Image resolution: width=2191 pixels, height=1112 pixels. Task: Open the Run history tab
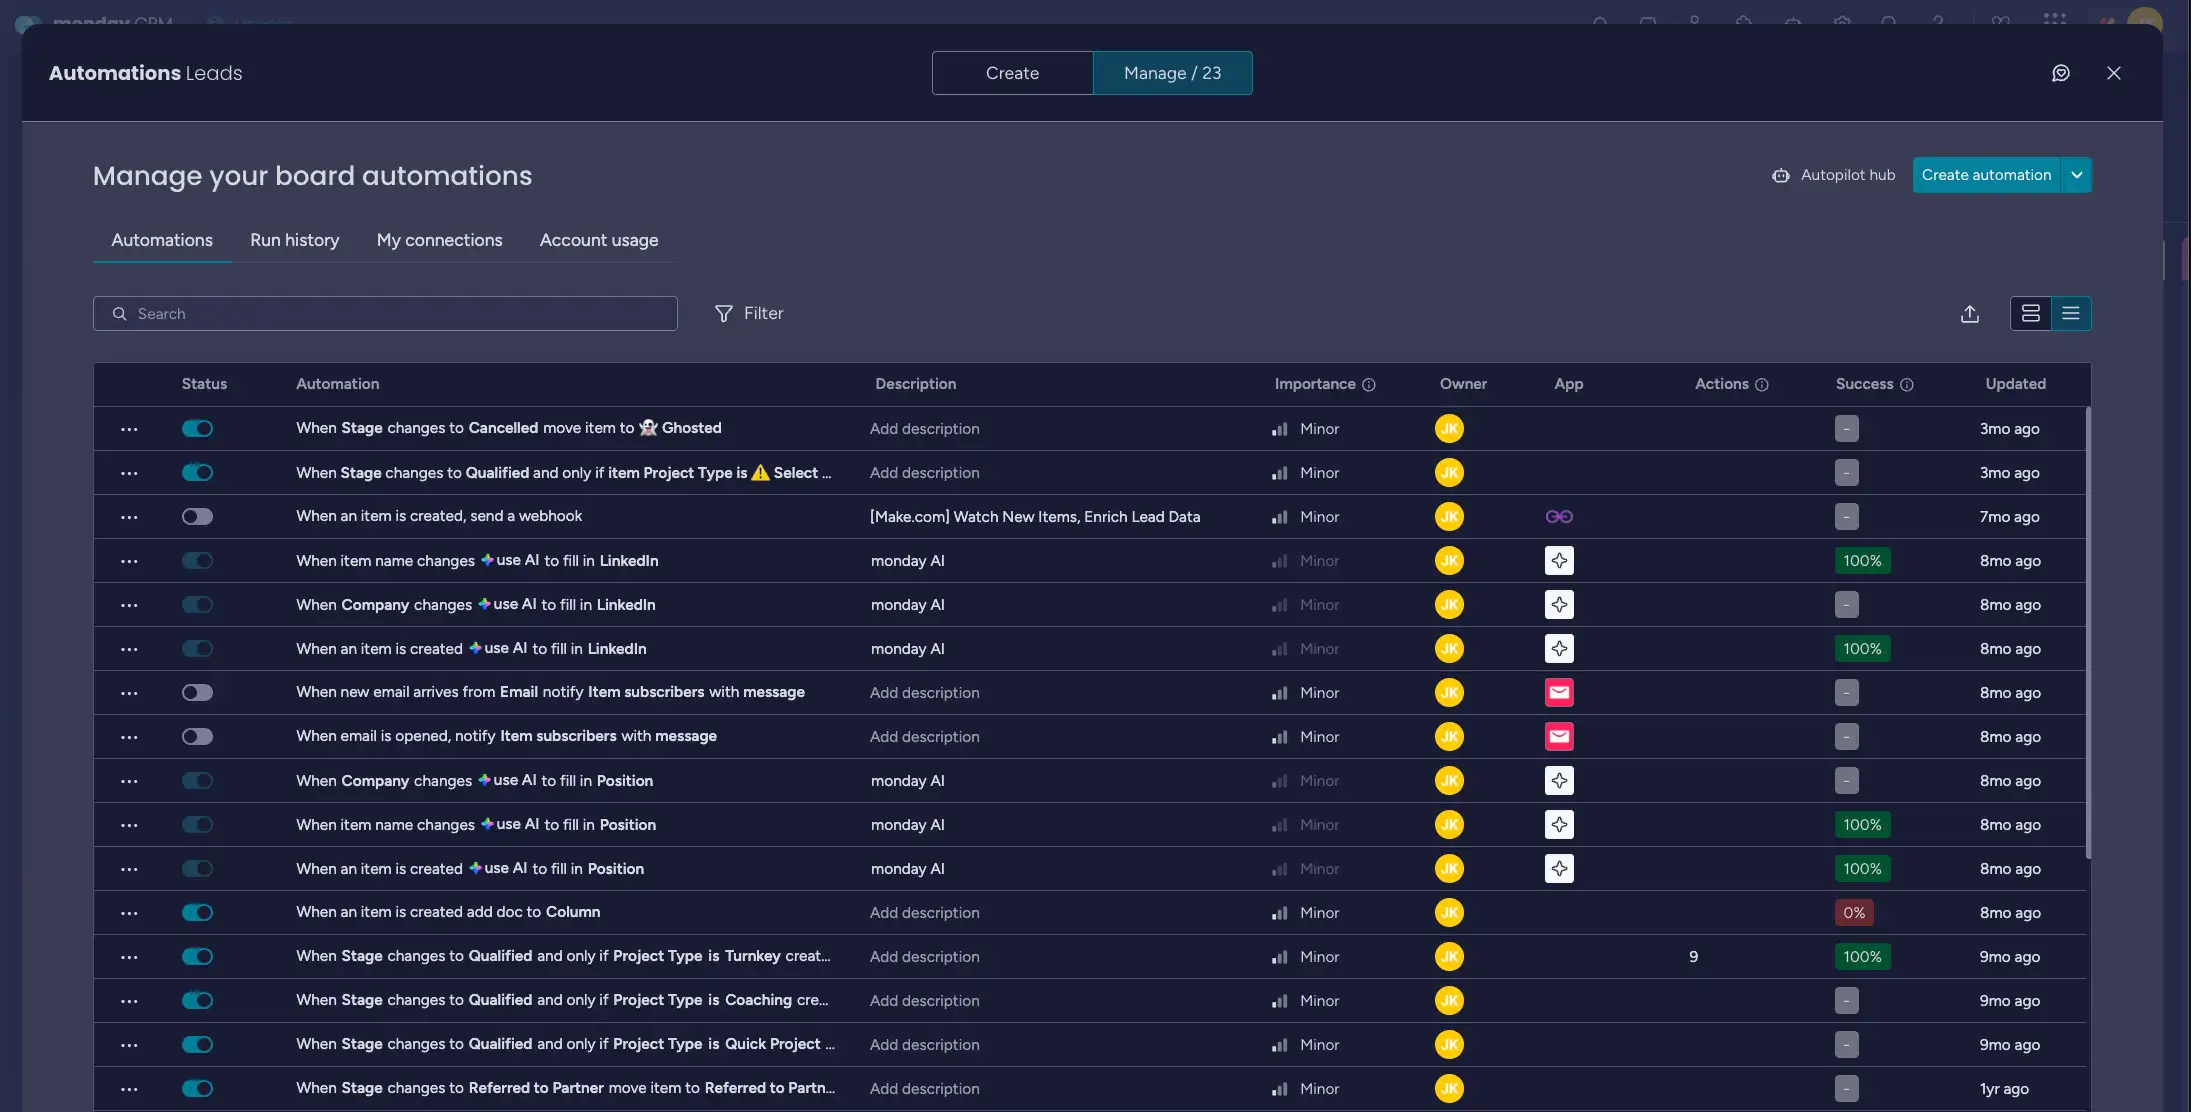pyautogui.click(x=295, y=240)
